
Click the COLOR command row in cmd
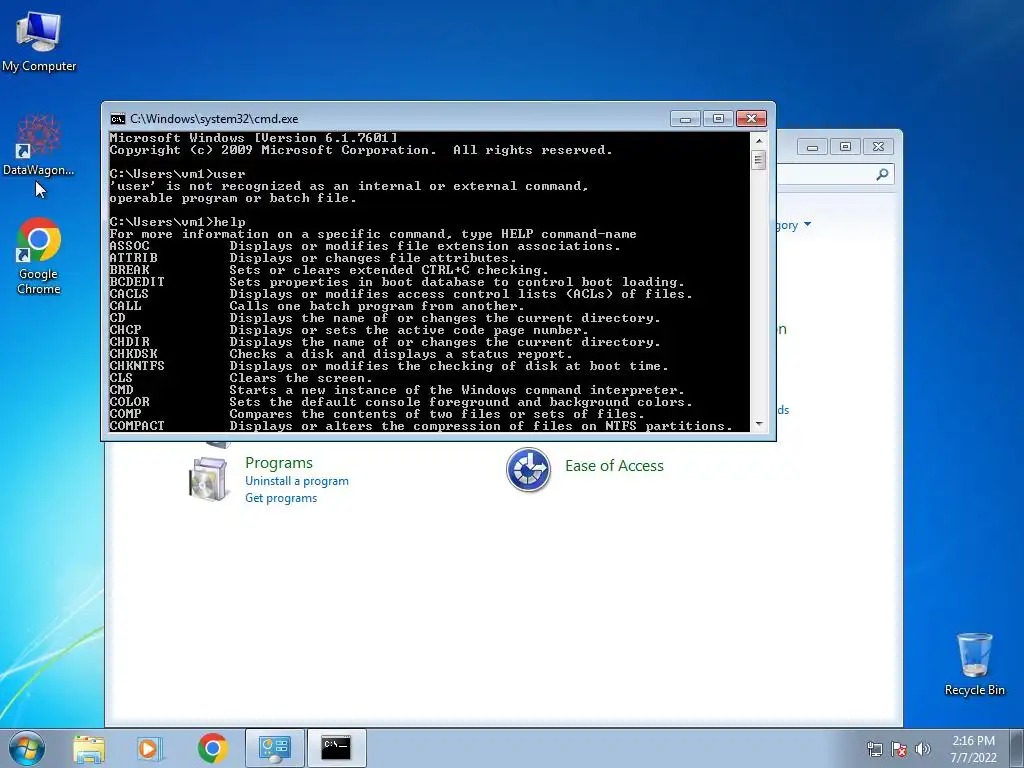click(x=401, y=402)
